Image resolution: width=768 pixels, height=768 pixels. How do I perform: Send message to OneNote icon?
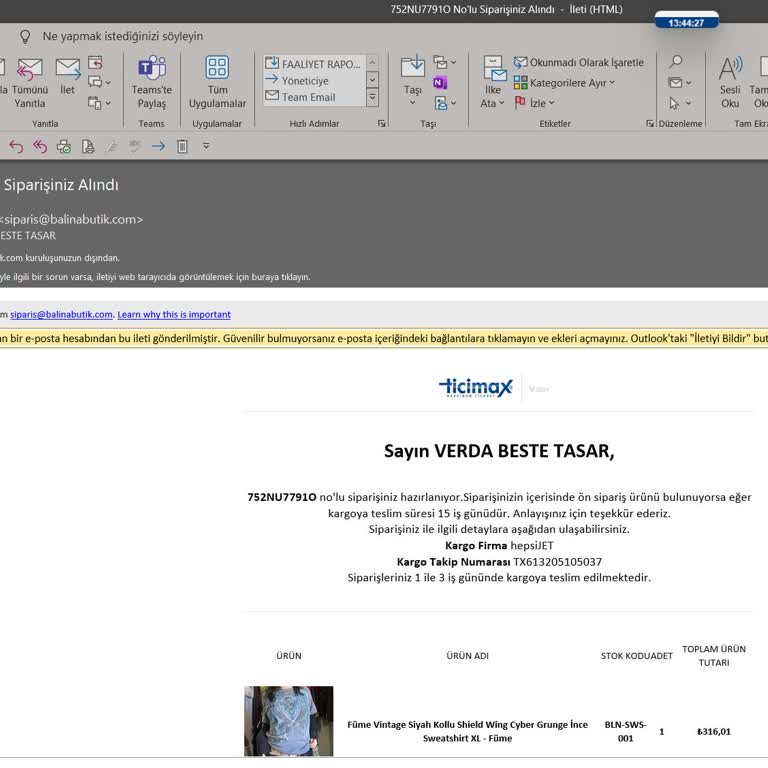tap(440, 83)
